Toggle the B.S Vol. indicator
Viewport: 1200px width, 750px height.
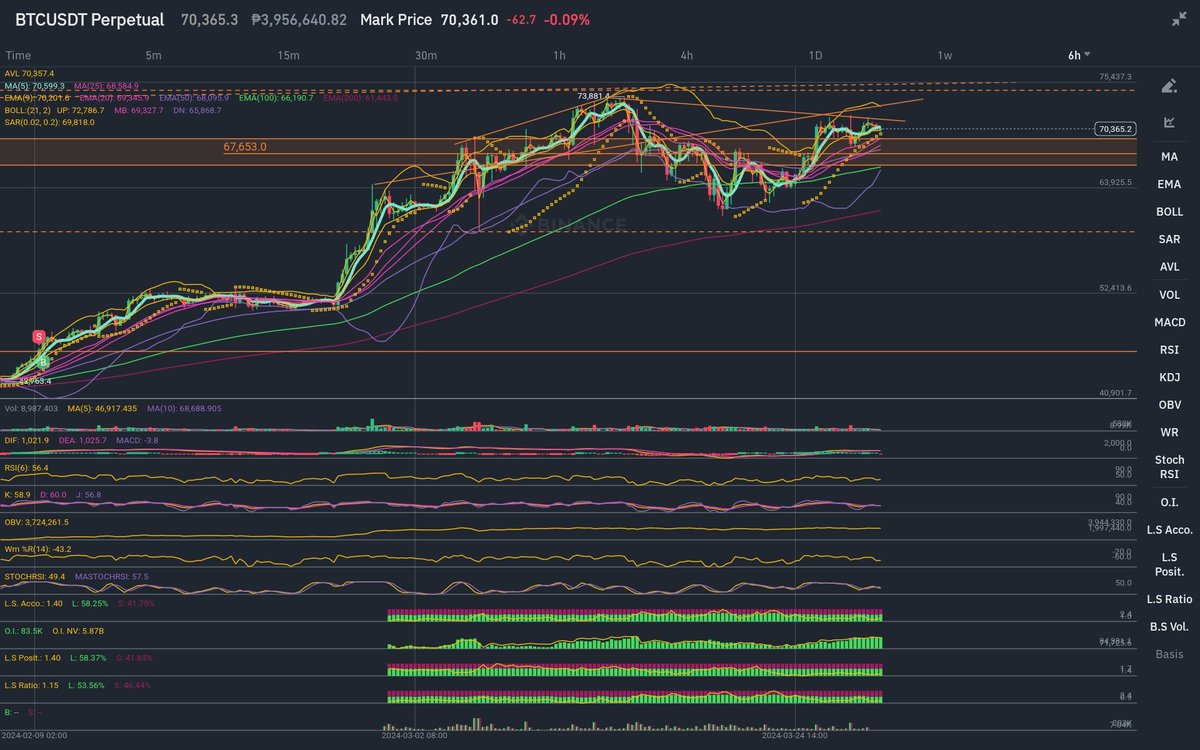1169,627
